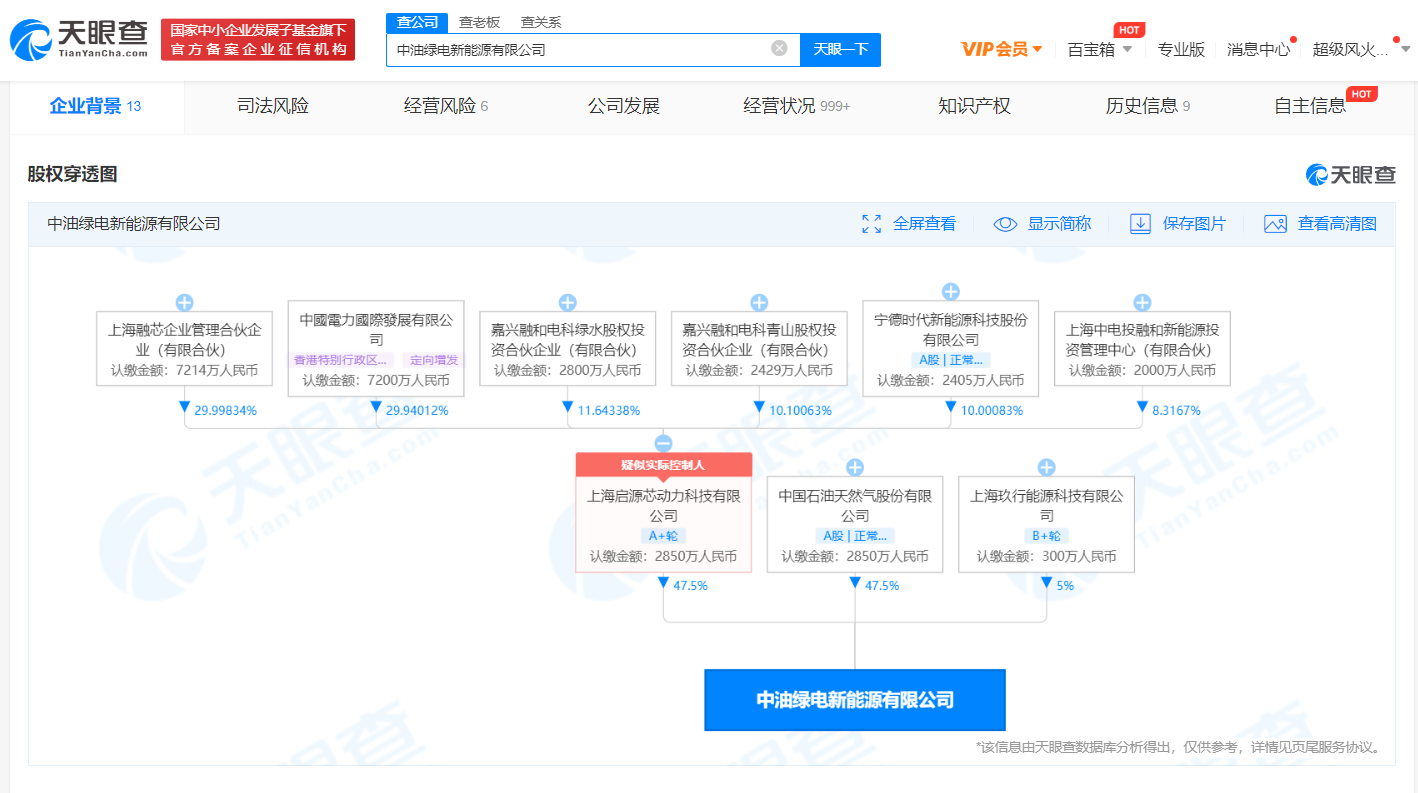Image resolution: width=1418 pixels, height=793 pixels.
Task: Expand 宁德时代新能源科技 node plus icon
Action: coord(951,292)
